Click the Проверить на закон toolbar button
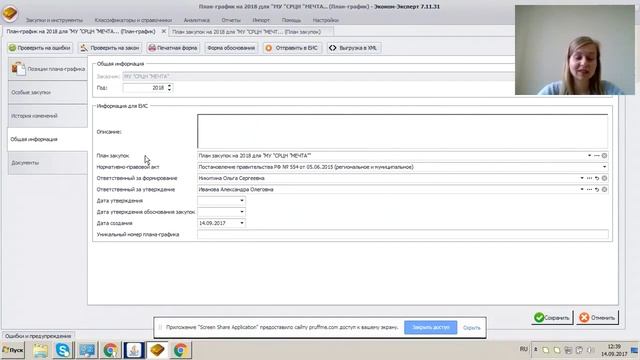 [x=110, y=48]
